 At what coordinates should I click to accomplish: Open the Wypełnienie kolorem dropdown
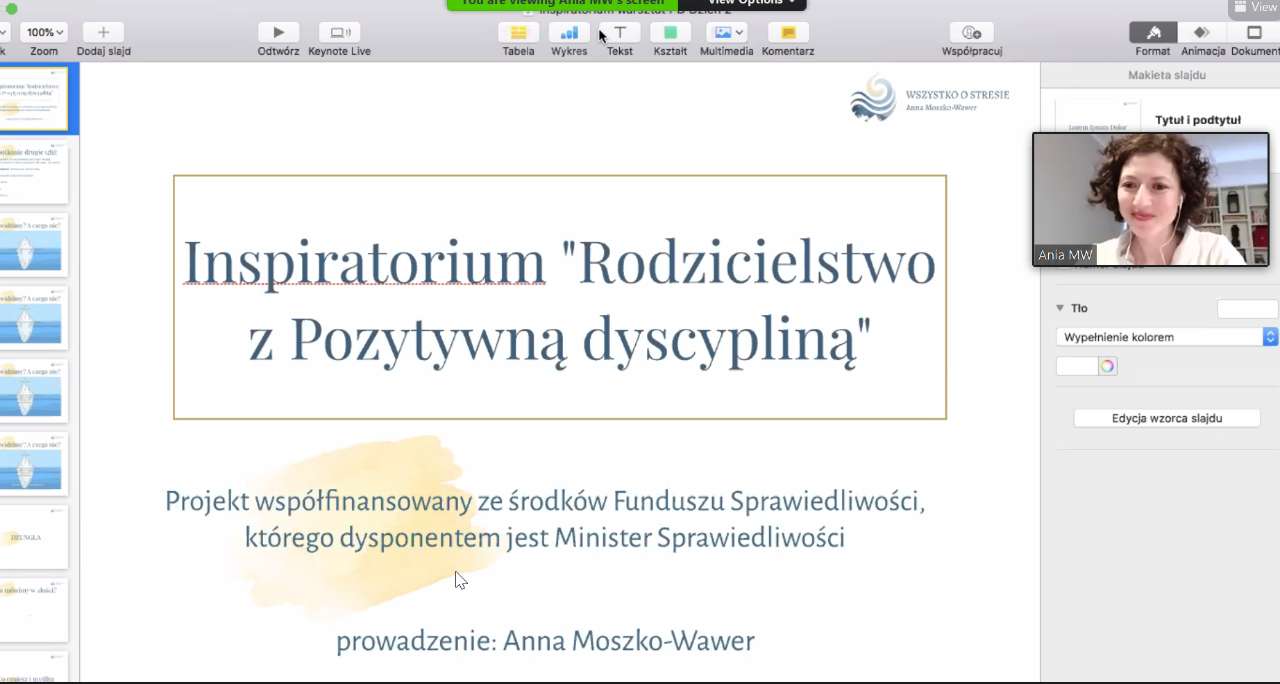click(x=1166, y=337)
